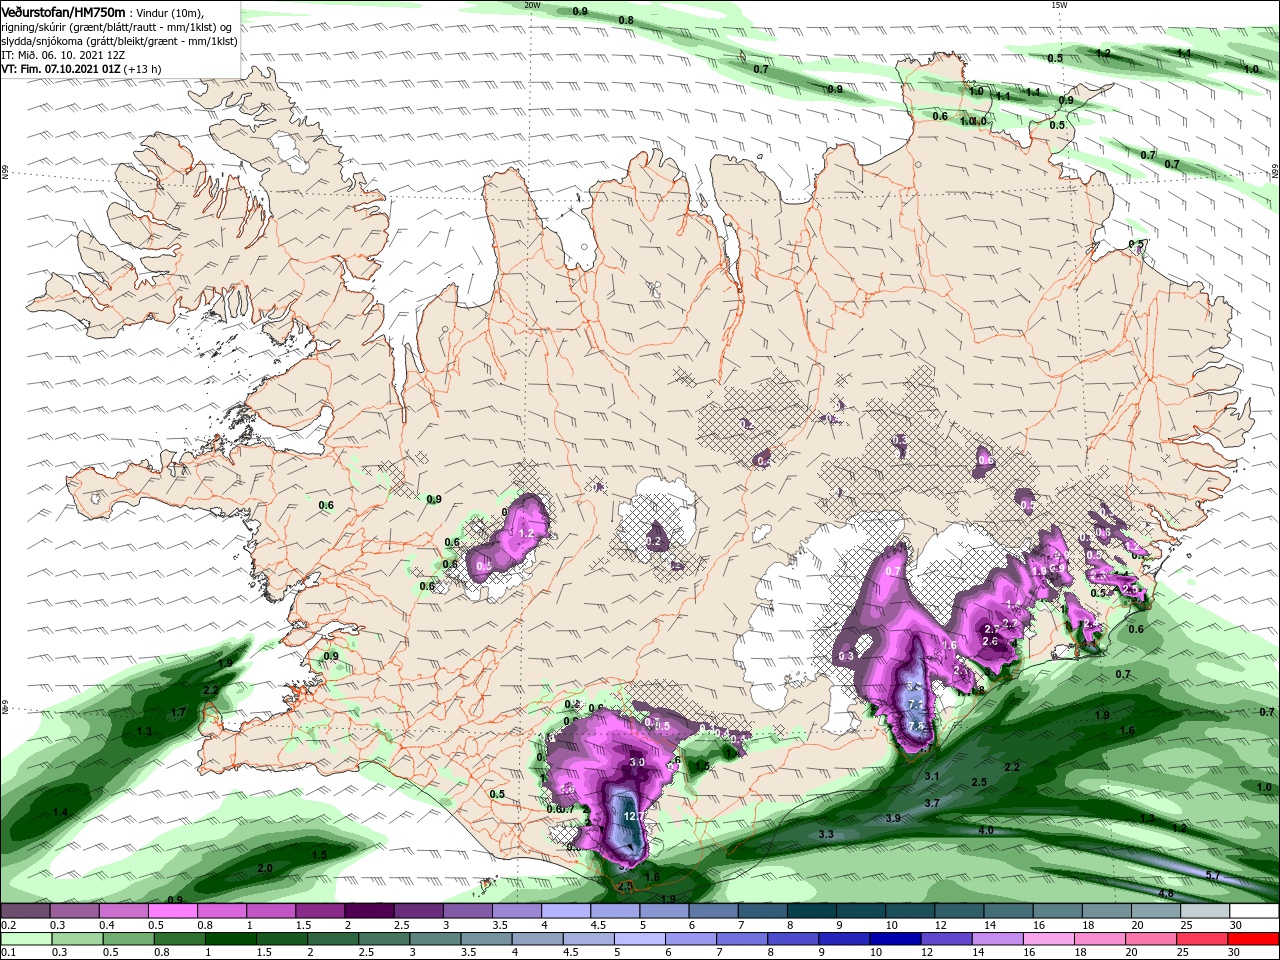Click the 4.0 rain value offshore
This screenshot has width=1280, height=960.
tap(986, 830)
